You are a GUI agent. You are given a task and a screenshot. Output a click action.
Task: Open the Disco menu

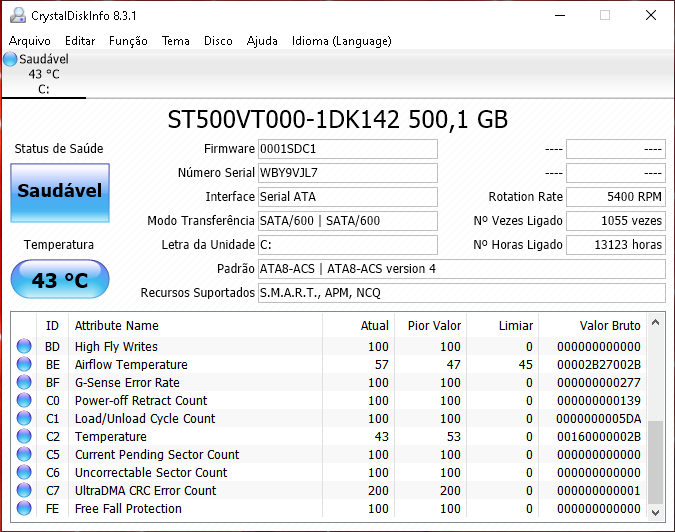point(218,41)
